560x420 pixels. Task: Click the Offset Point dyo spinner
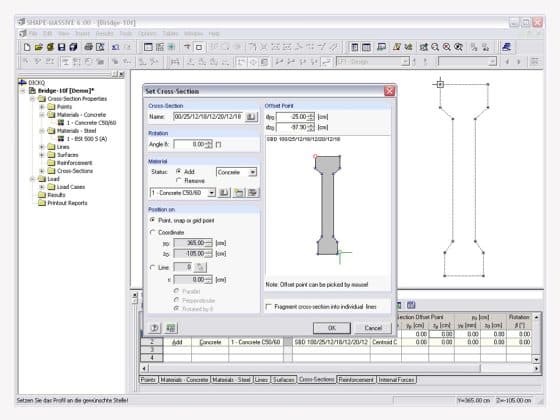tap(311, 117)
